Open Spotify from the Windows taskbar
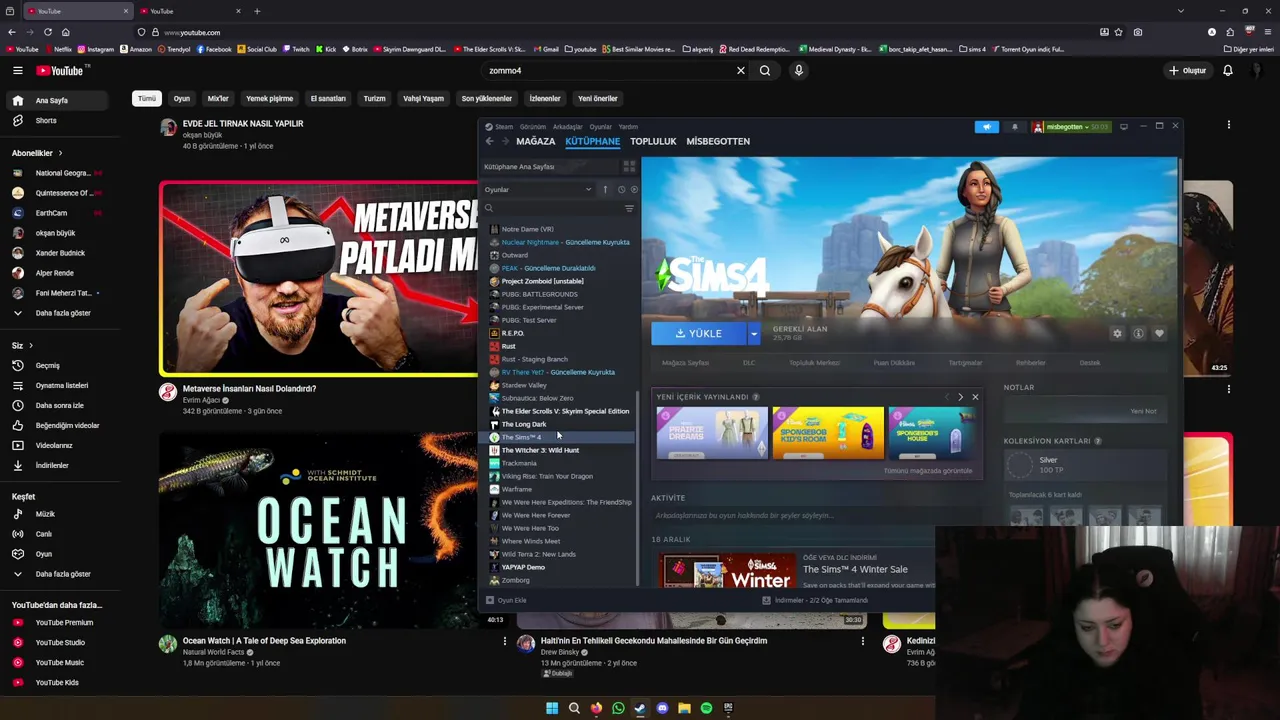The image size is (1280, 720). 706,708
